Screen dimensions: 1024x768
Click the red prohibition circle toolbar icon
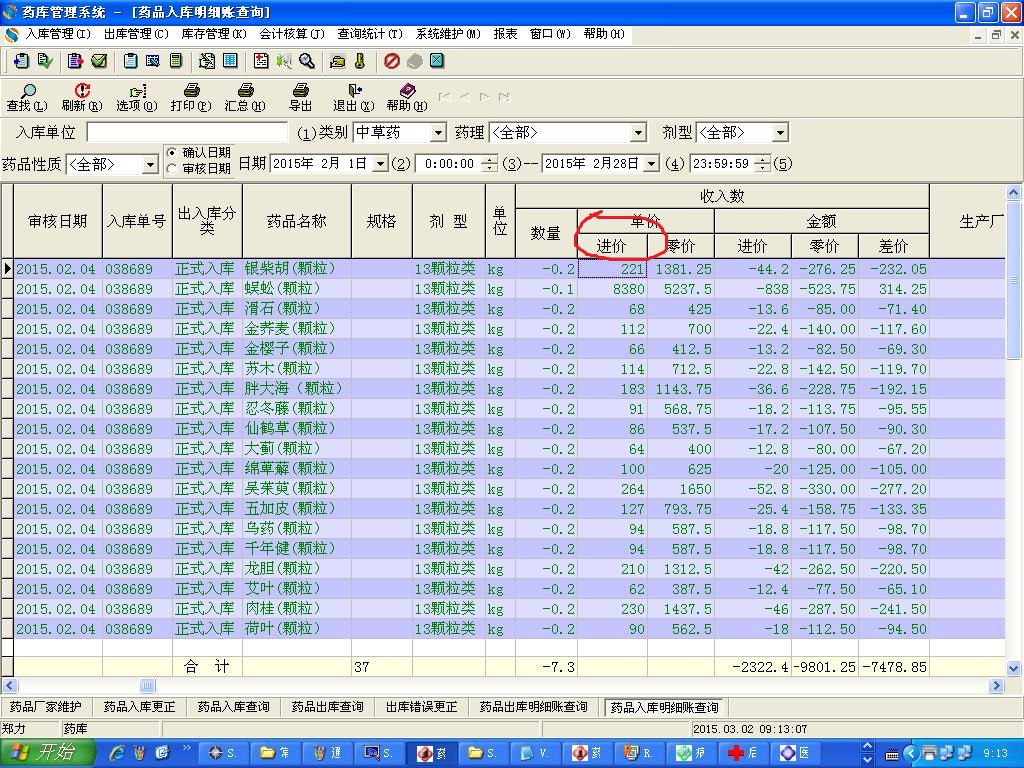click(392, 61)
